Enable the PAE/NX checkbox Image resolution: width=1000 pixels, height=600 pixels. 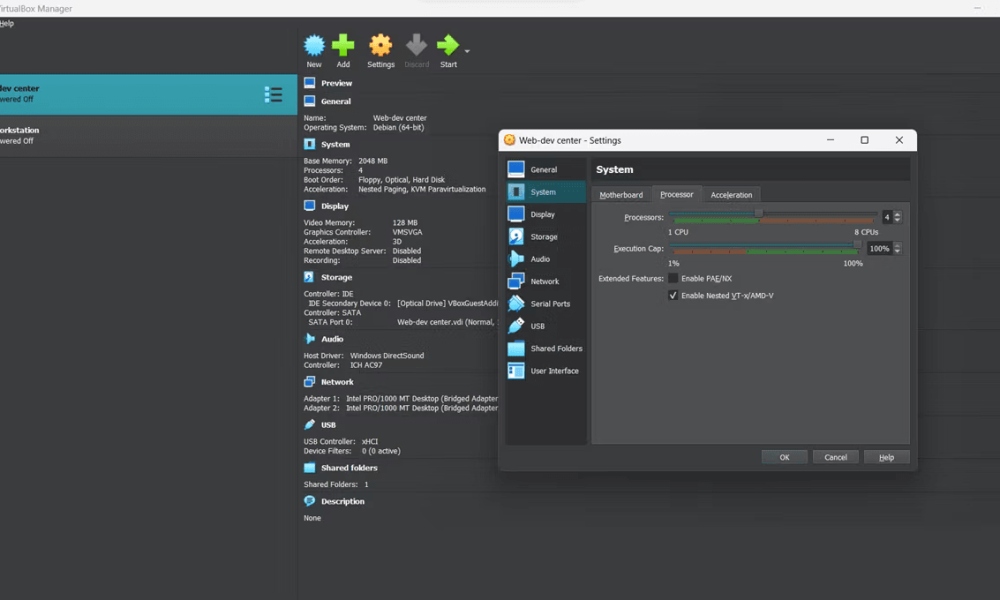point(673,279)
